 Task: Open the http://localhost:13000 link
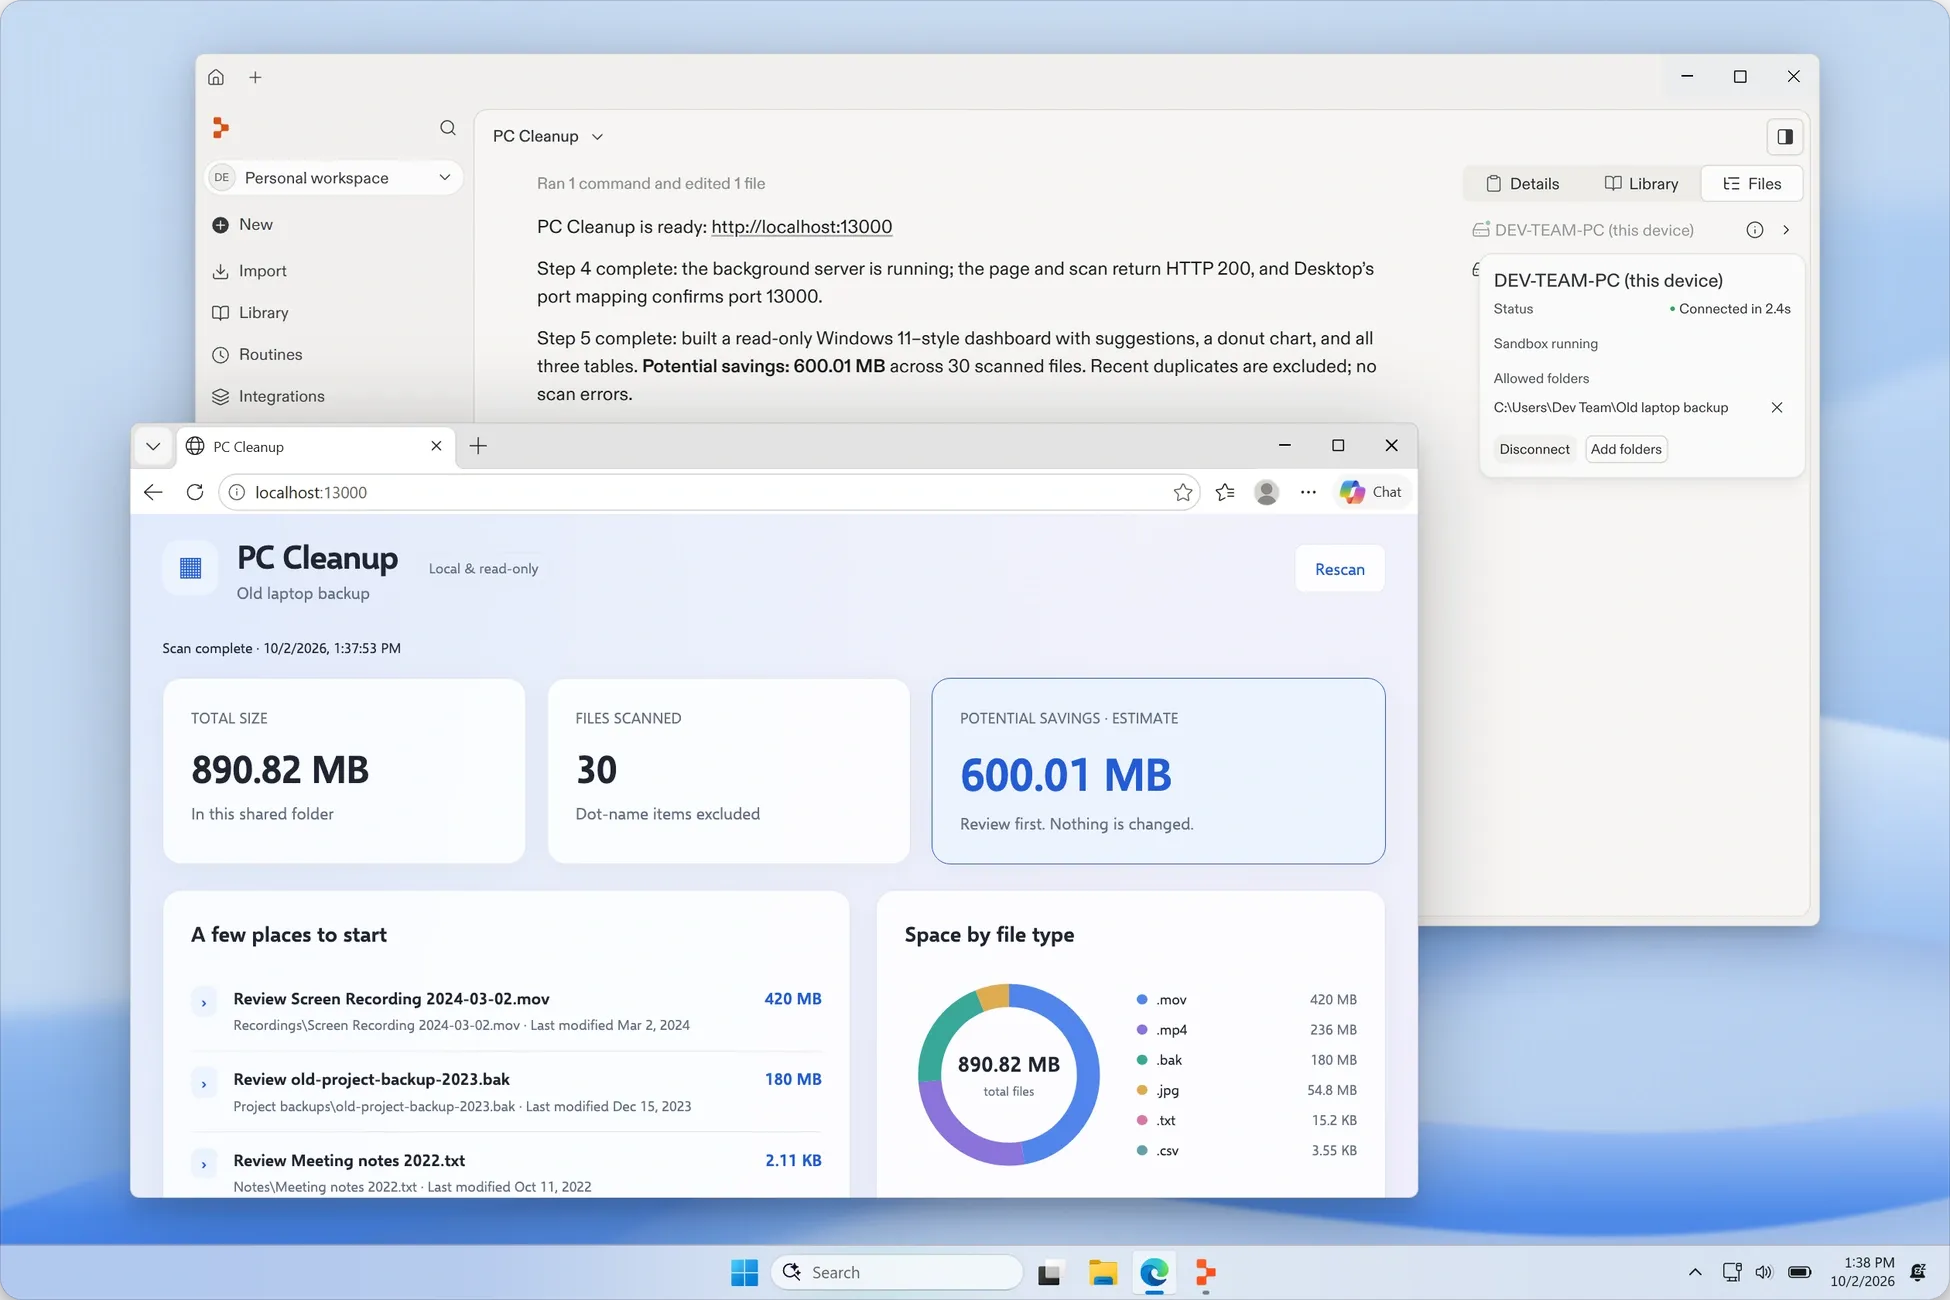coord(801,226)
